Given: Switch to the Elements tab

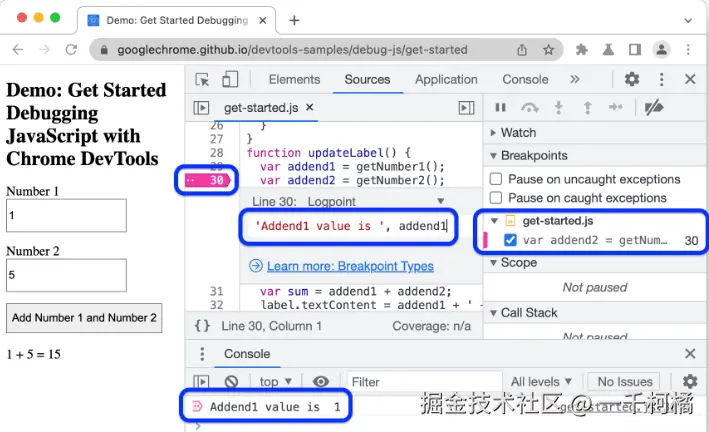Looking at the screenshot, I should (x=294, y=80).
